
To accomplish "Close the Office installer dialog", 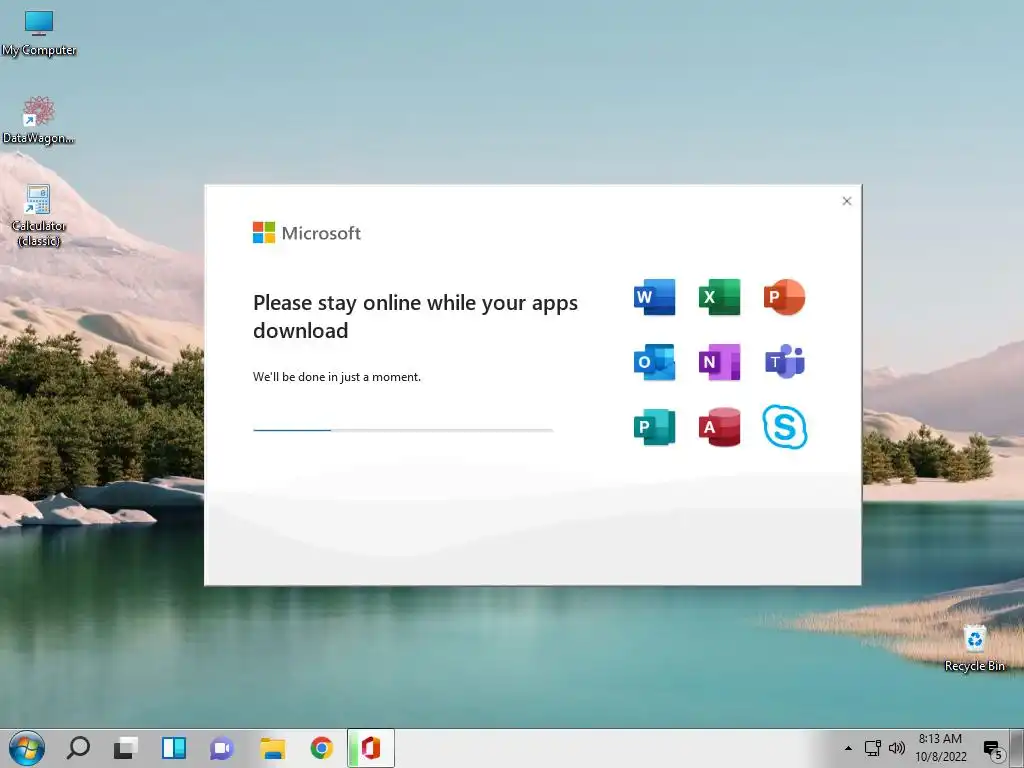I will point(846,201).
